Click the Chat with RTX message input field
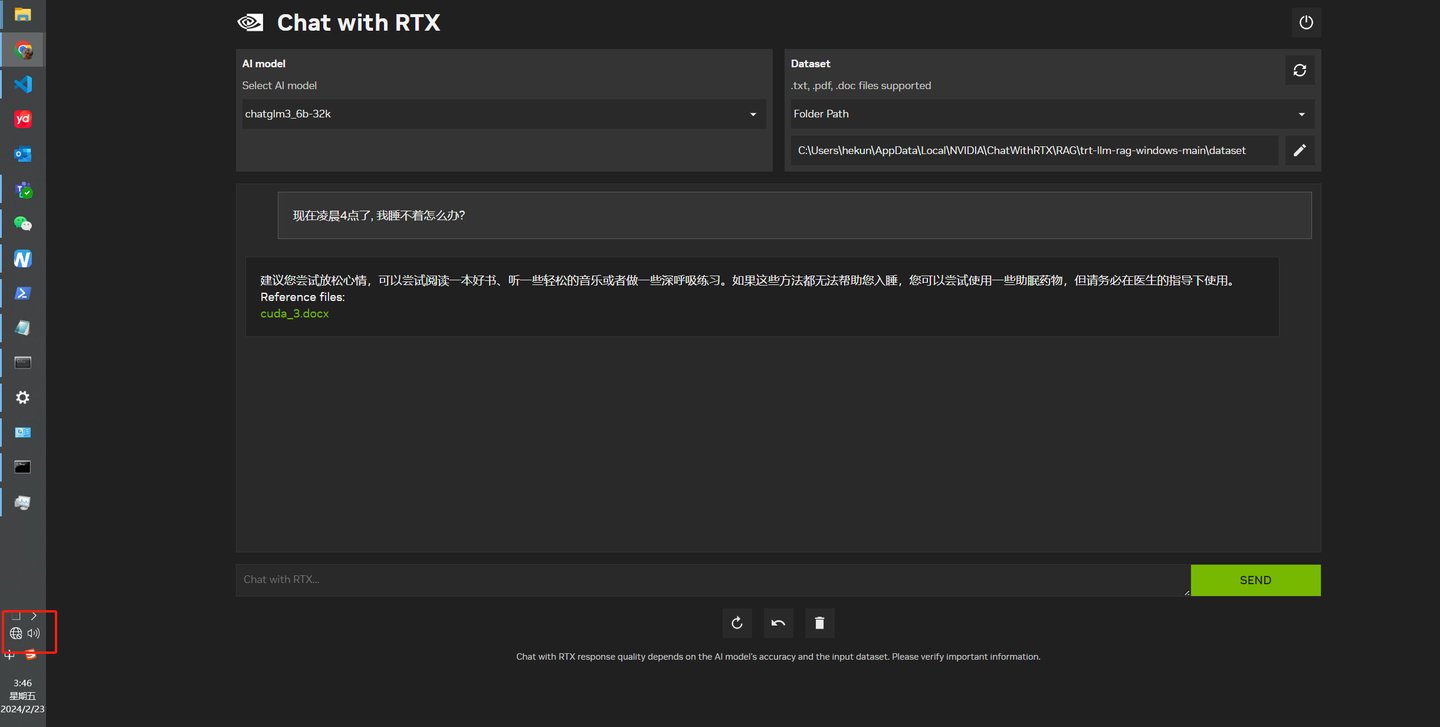1440x727 pixels. point(700,579)
